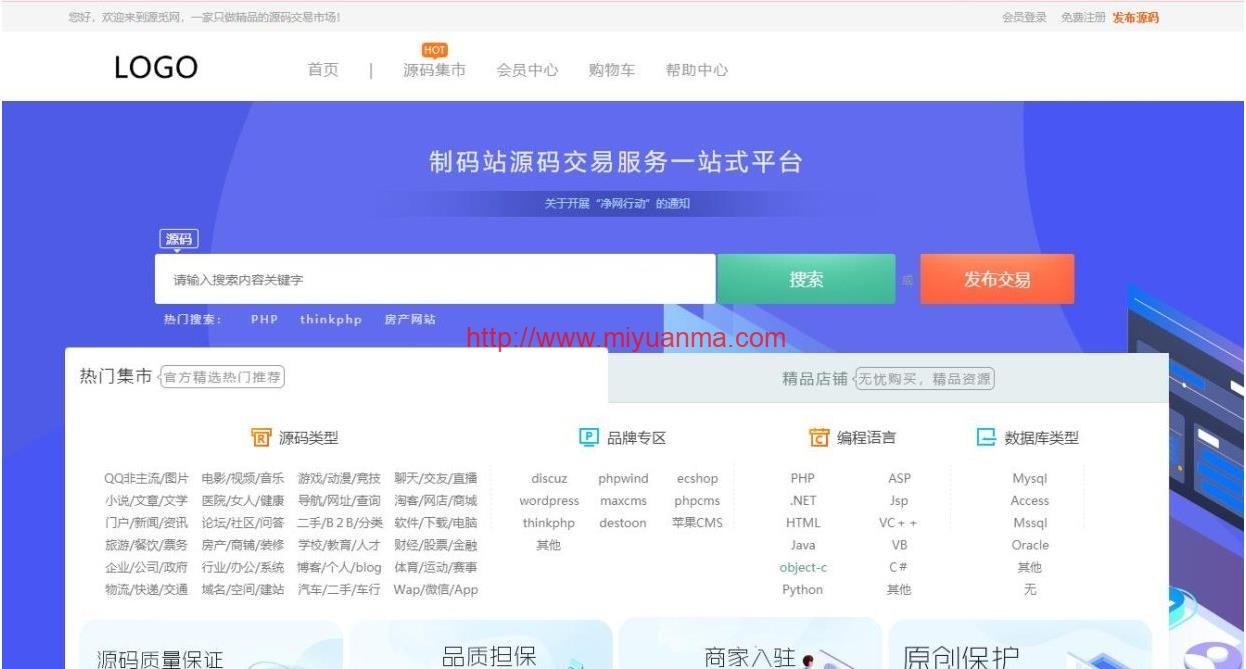This screenshot has height=669, width=1246.
Task: Open the 论坛/社区/问答 category
Action: tap(243, 523)
